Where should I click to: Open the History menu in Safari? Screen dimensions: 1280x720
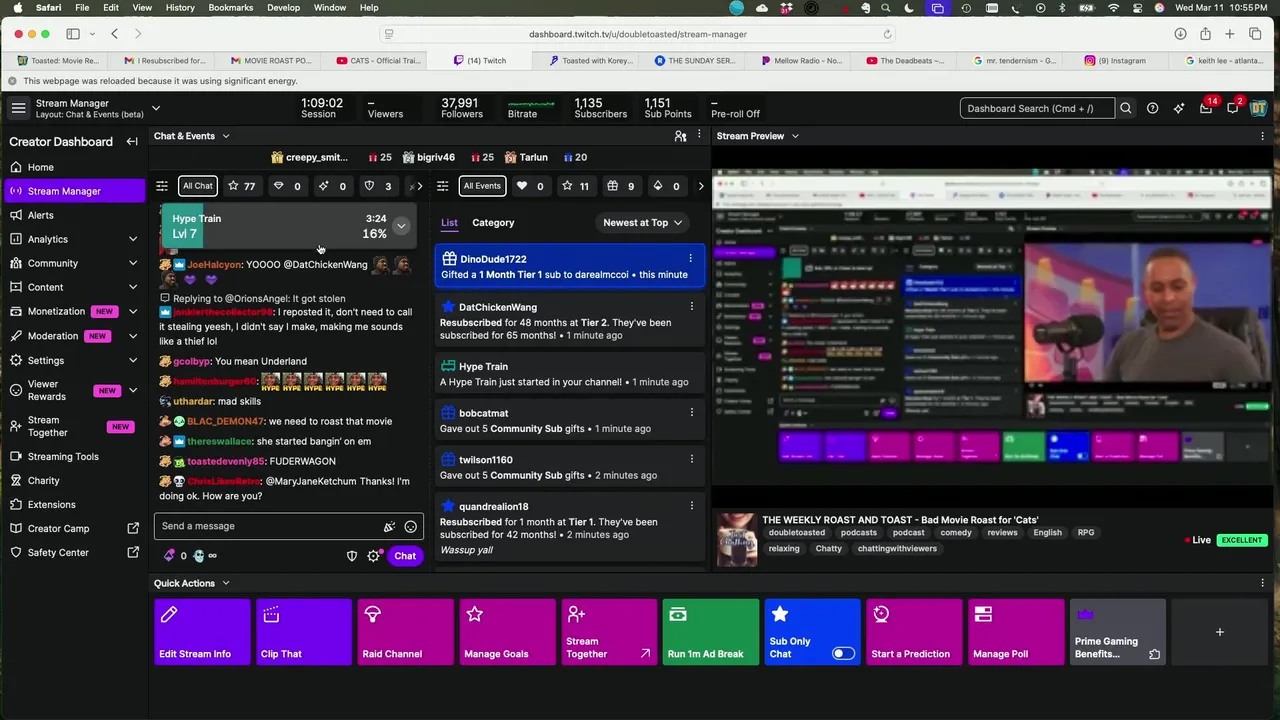point(180,8)
